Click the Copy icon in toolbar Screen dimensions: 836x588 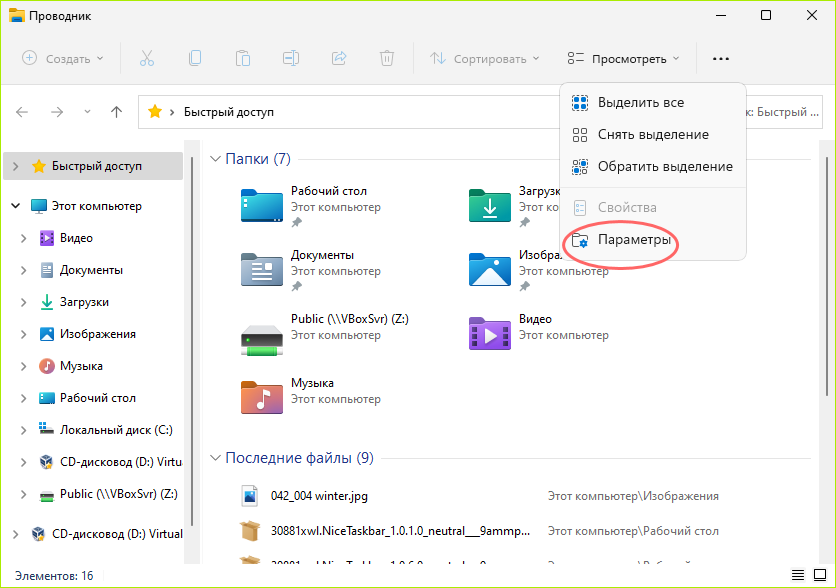coord(195,58)
